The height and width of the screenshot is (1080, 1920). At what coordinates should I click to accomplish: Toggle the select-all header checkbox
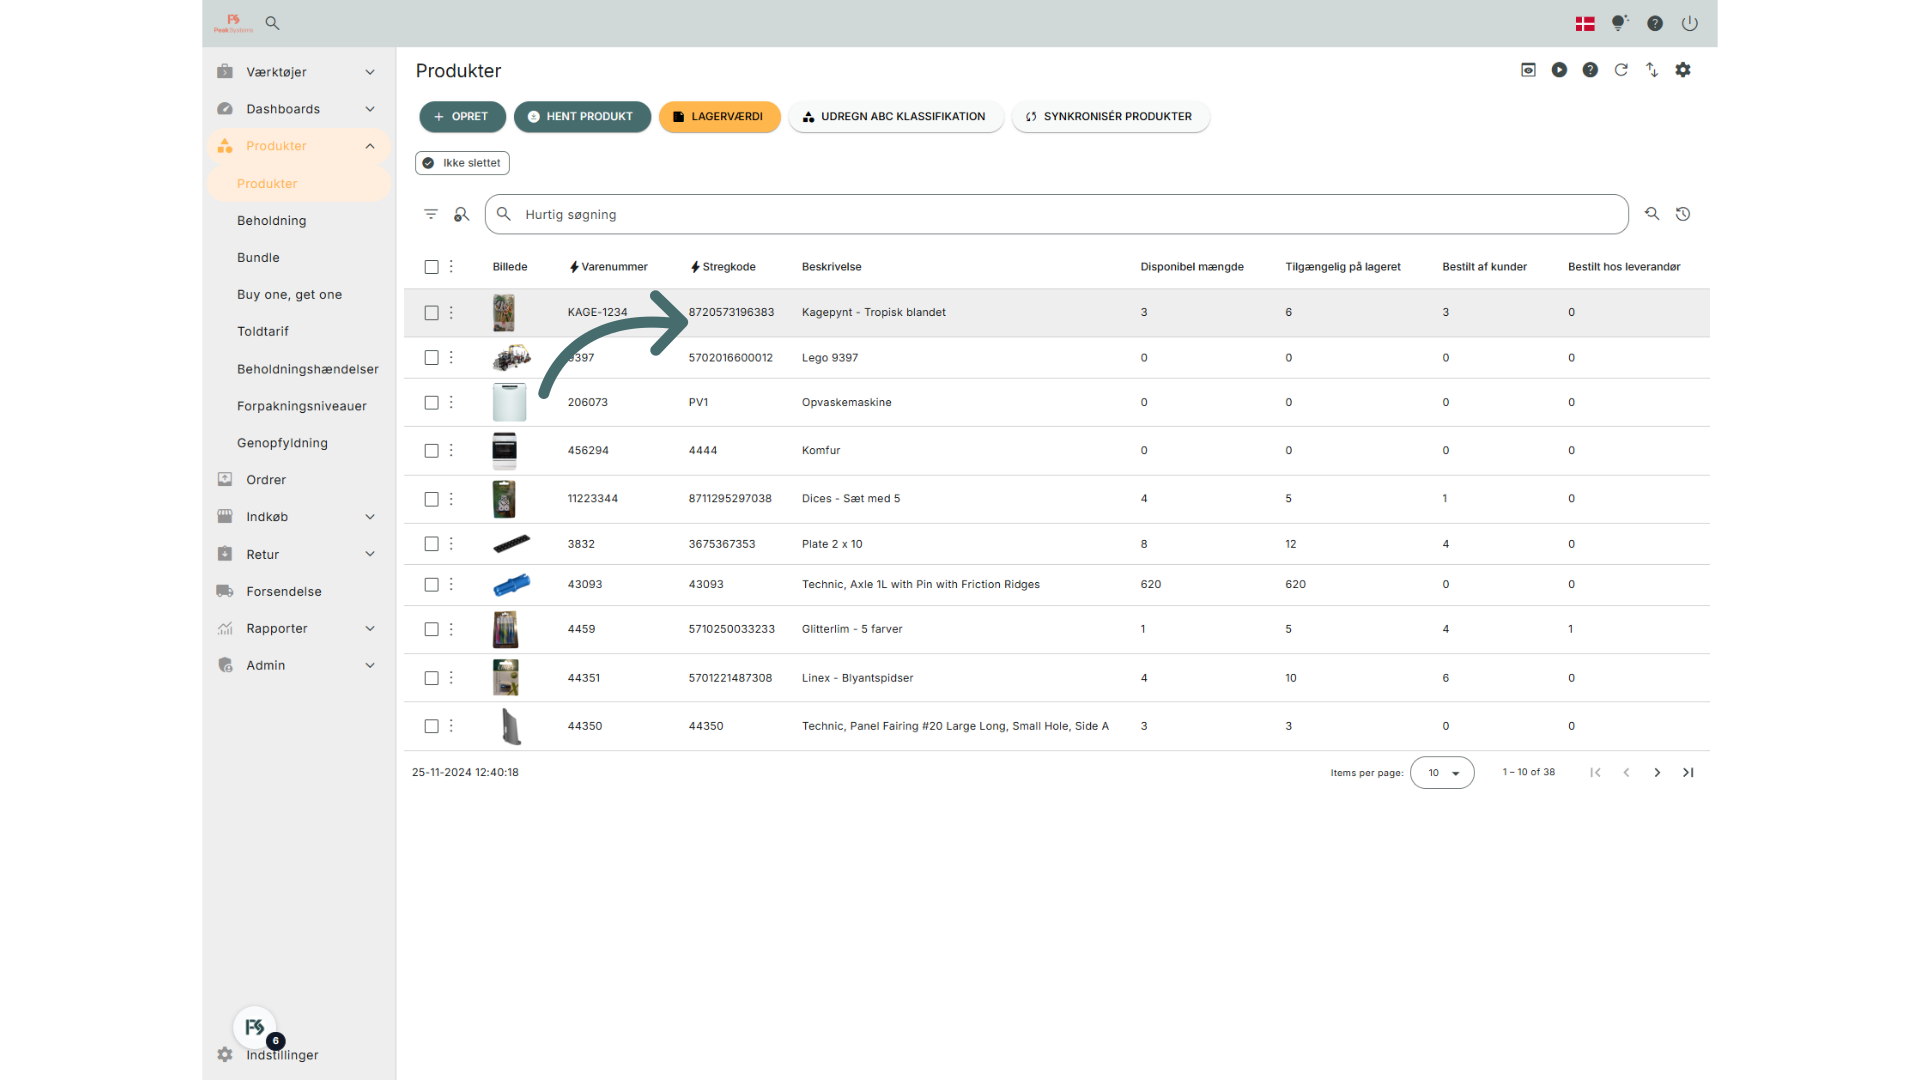431,267
